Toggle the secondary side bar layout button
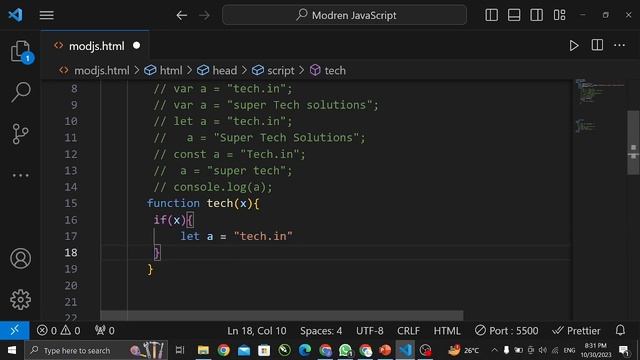The height and width of the screenshot is (360, 640). pos(536,15)
